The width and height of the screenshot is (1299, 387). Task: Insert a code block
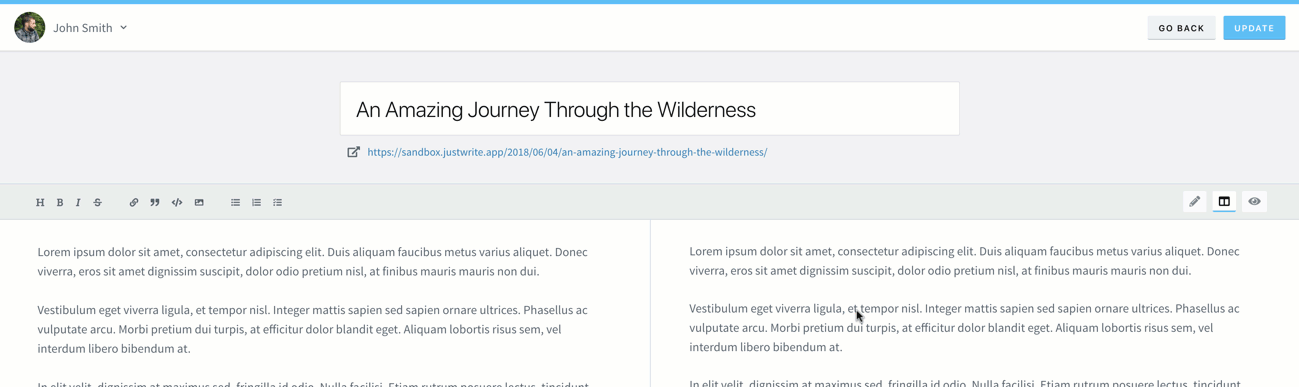tap(177, 202)
